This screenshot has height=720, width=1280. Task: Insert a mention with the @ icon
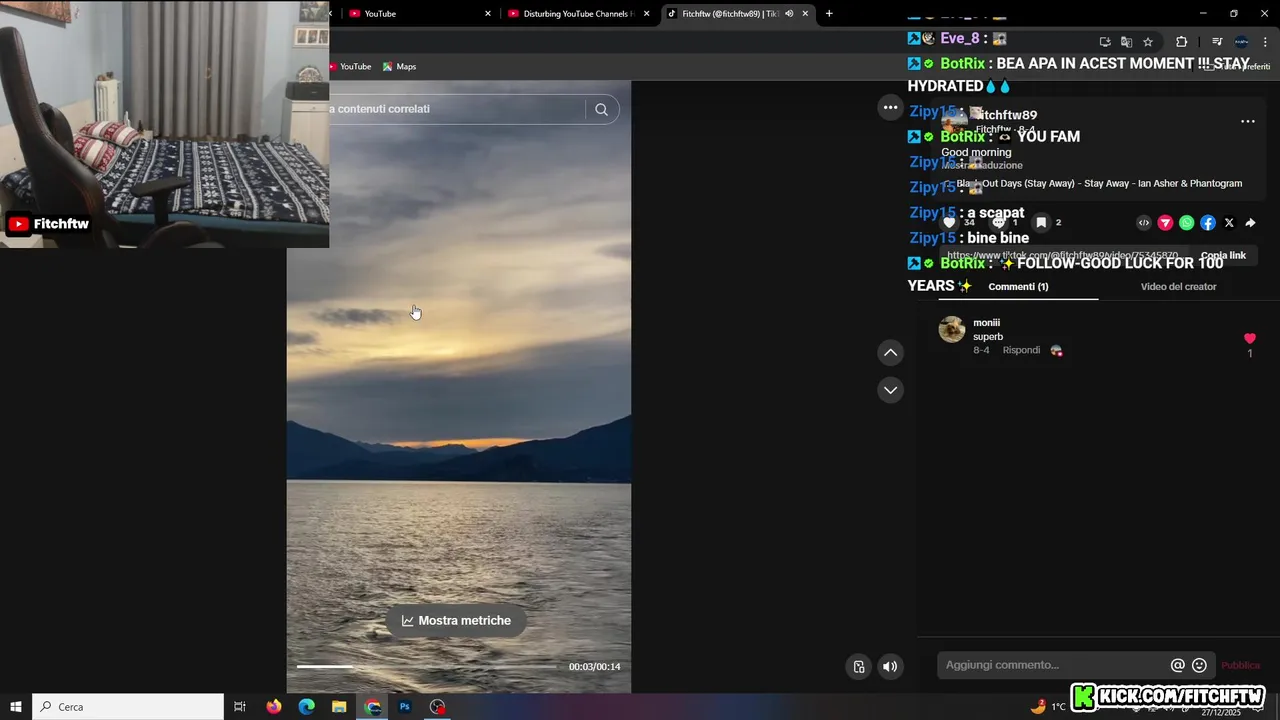point(1178,665)
